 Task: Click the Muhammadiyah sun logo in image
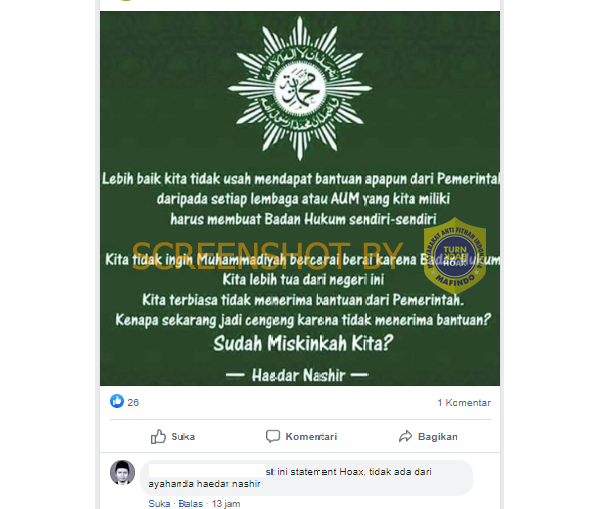[x=300, y=88]
